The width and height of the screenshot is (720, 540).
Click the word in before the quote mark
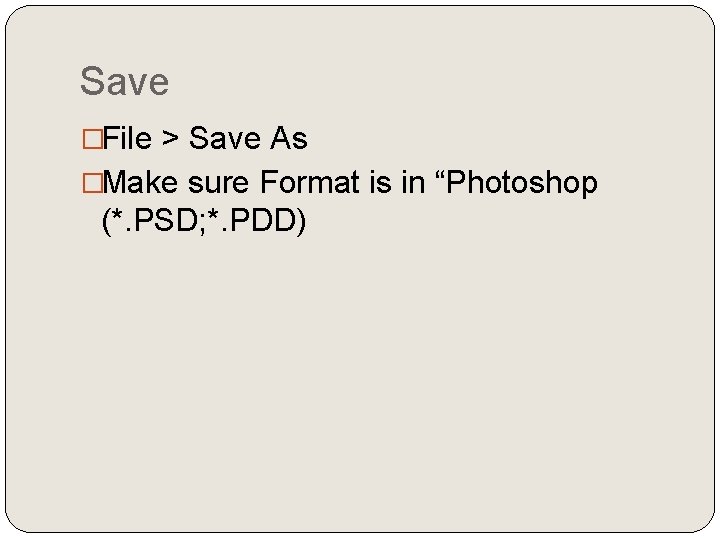coord(413,182)
